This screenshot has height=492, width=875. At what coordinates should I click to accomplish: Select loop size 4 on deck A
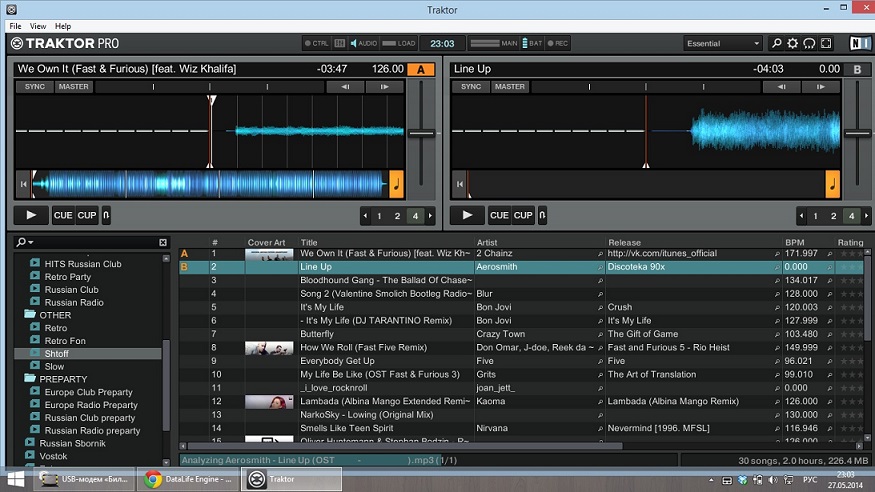pyautogui.click(x=415, y=216)
